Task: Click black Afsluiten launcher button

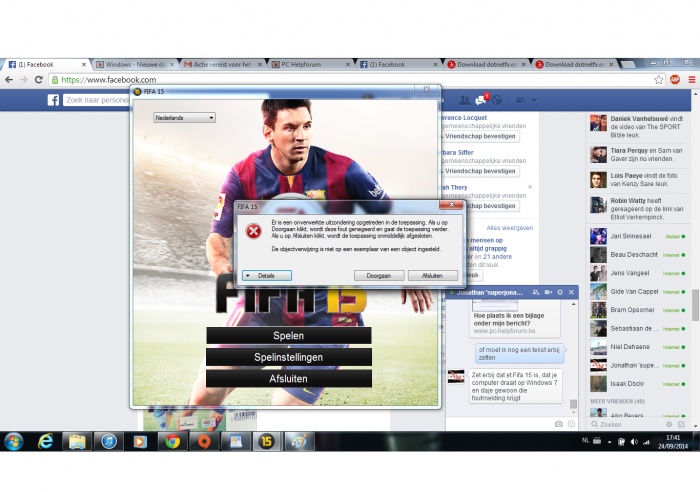Action: pyautogui.click(x=288, y=379)
